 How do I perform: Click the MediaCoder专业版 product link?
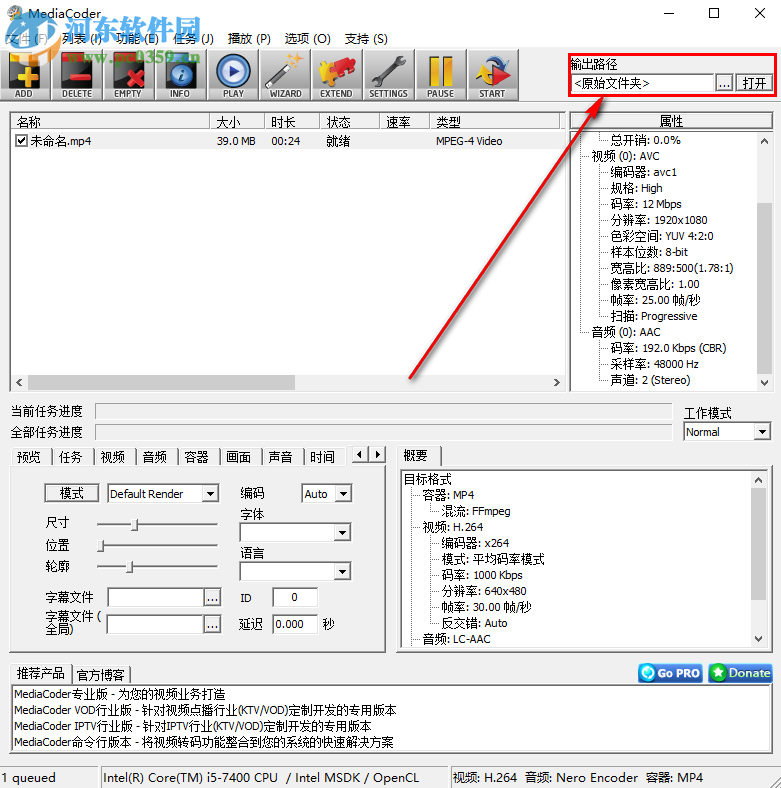click(x=120, y=694)
